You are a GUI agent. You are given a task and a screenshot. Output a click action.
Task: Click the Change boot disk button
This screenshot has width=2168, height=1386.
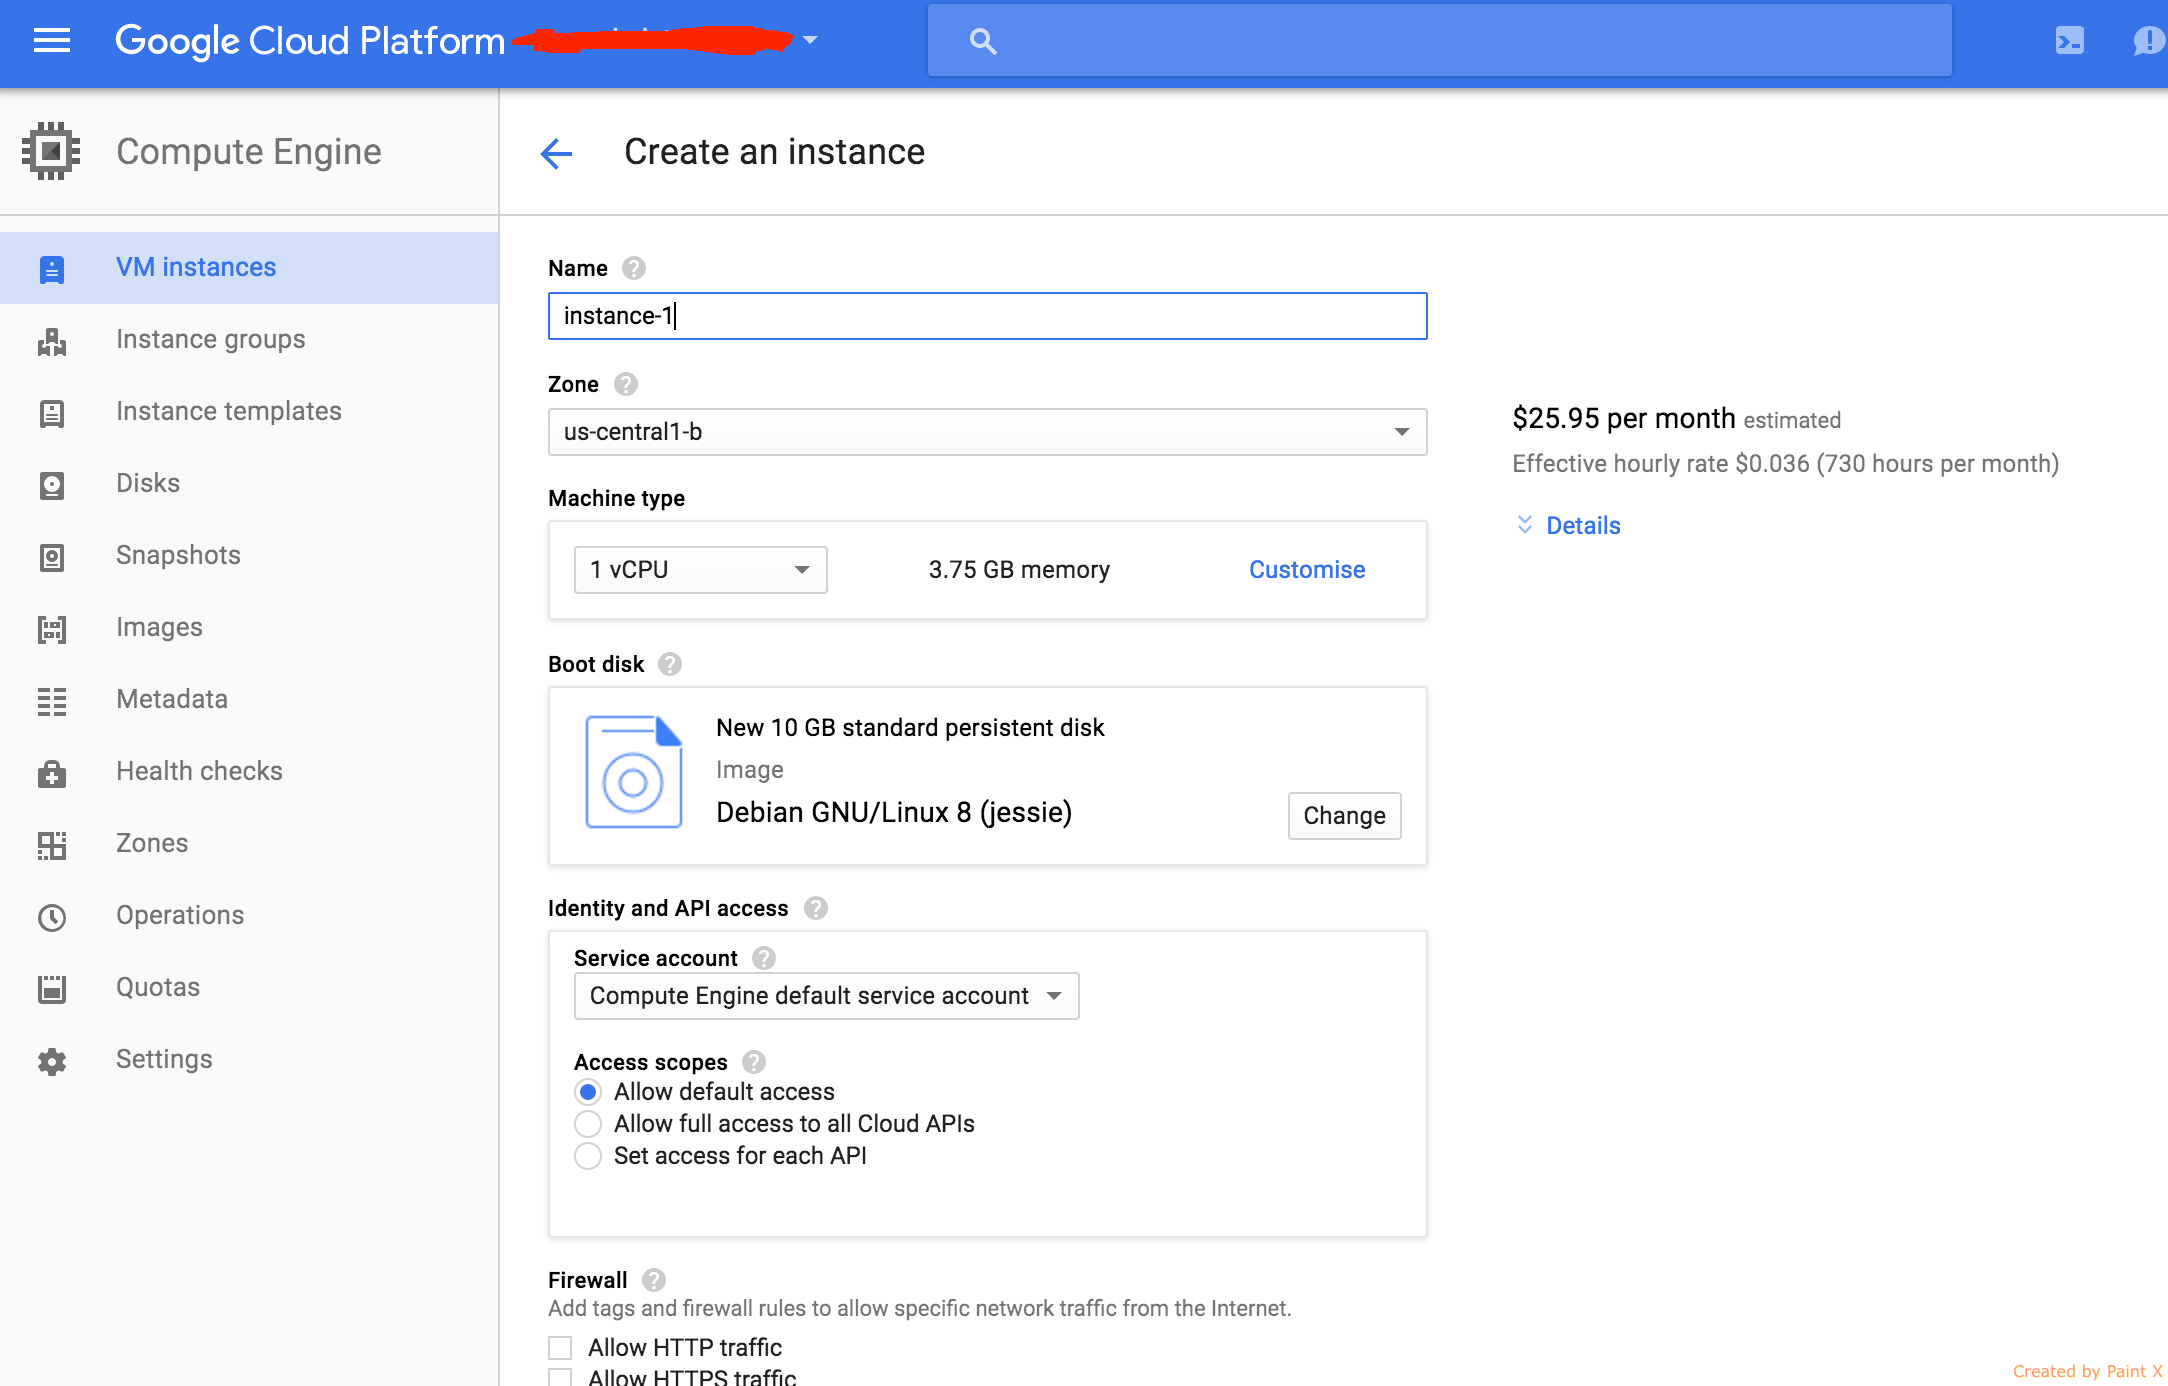[x=1344, y=816]
